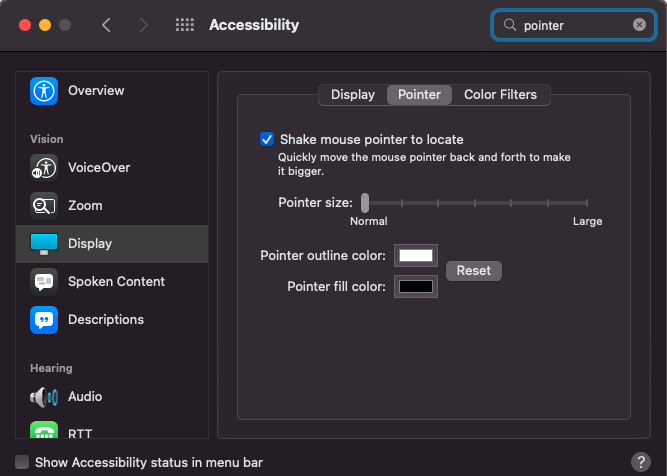Open the Zoom settings icon
Image resolution: width=667 pixels, height=476 pixels.
pyautogui.click(x=44, y=205)
